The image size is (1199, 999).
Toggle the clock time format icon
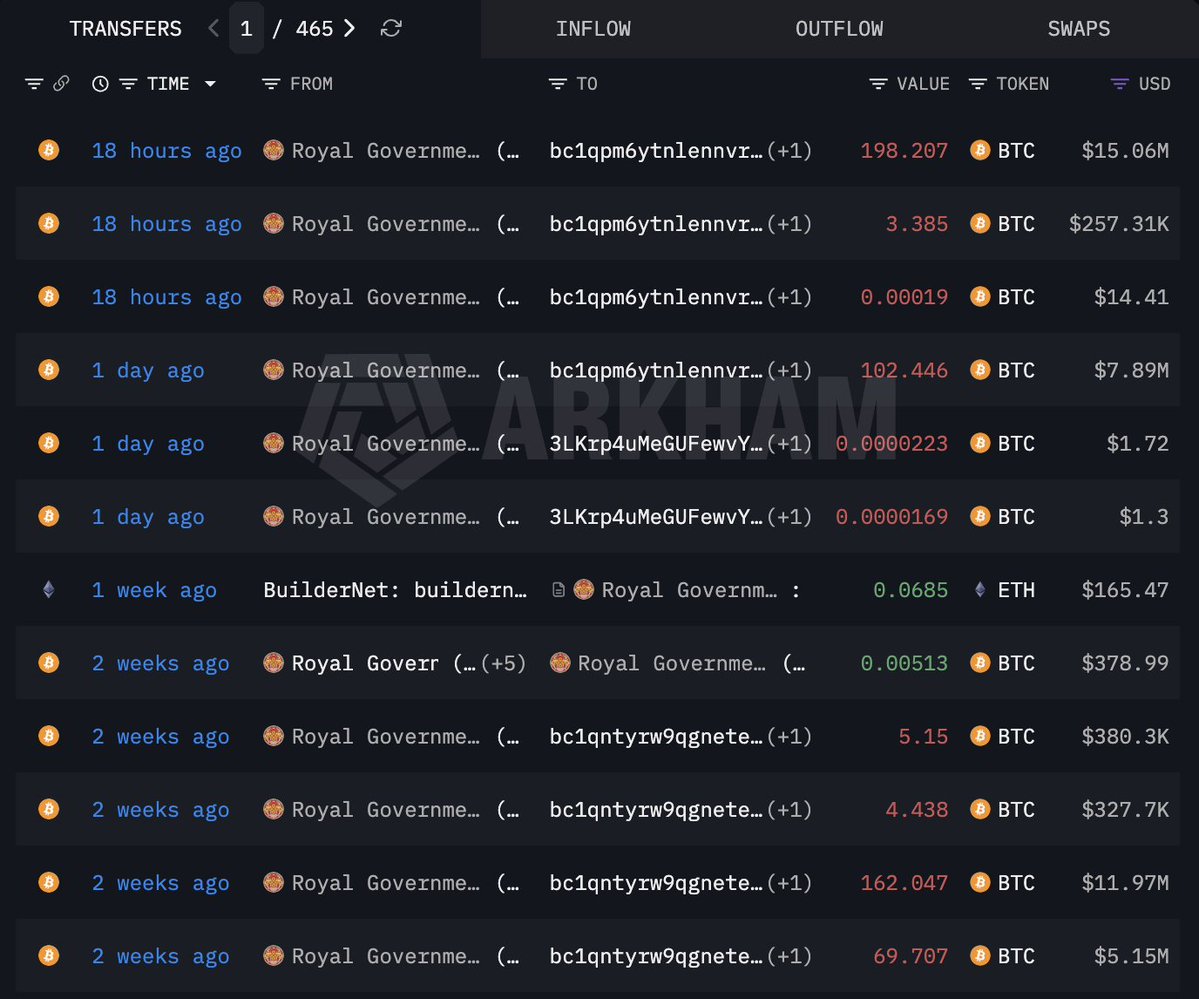100,83
